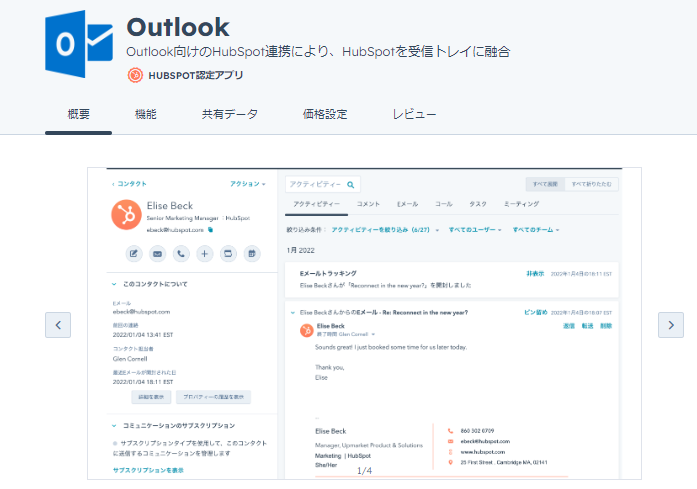
Task: Open the 概要 tab
Action: click(78, 114)
